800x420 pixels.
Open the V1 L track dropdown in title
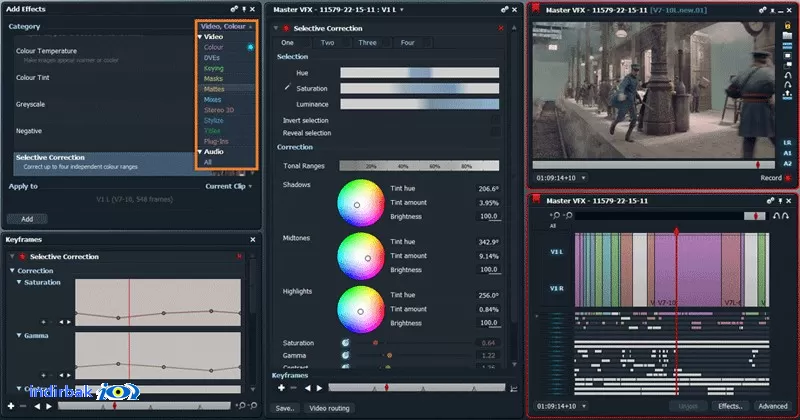click(x=402, y=10)
